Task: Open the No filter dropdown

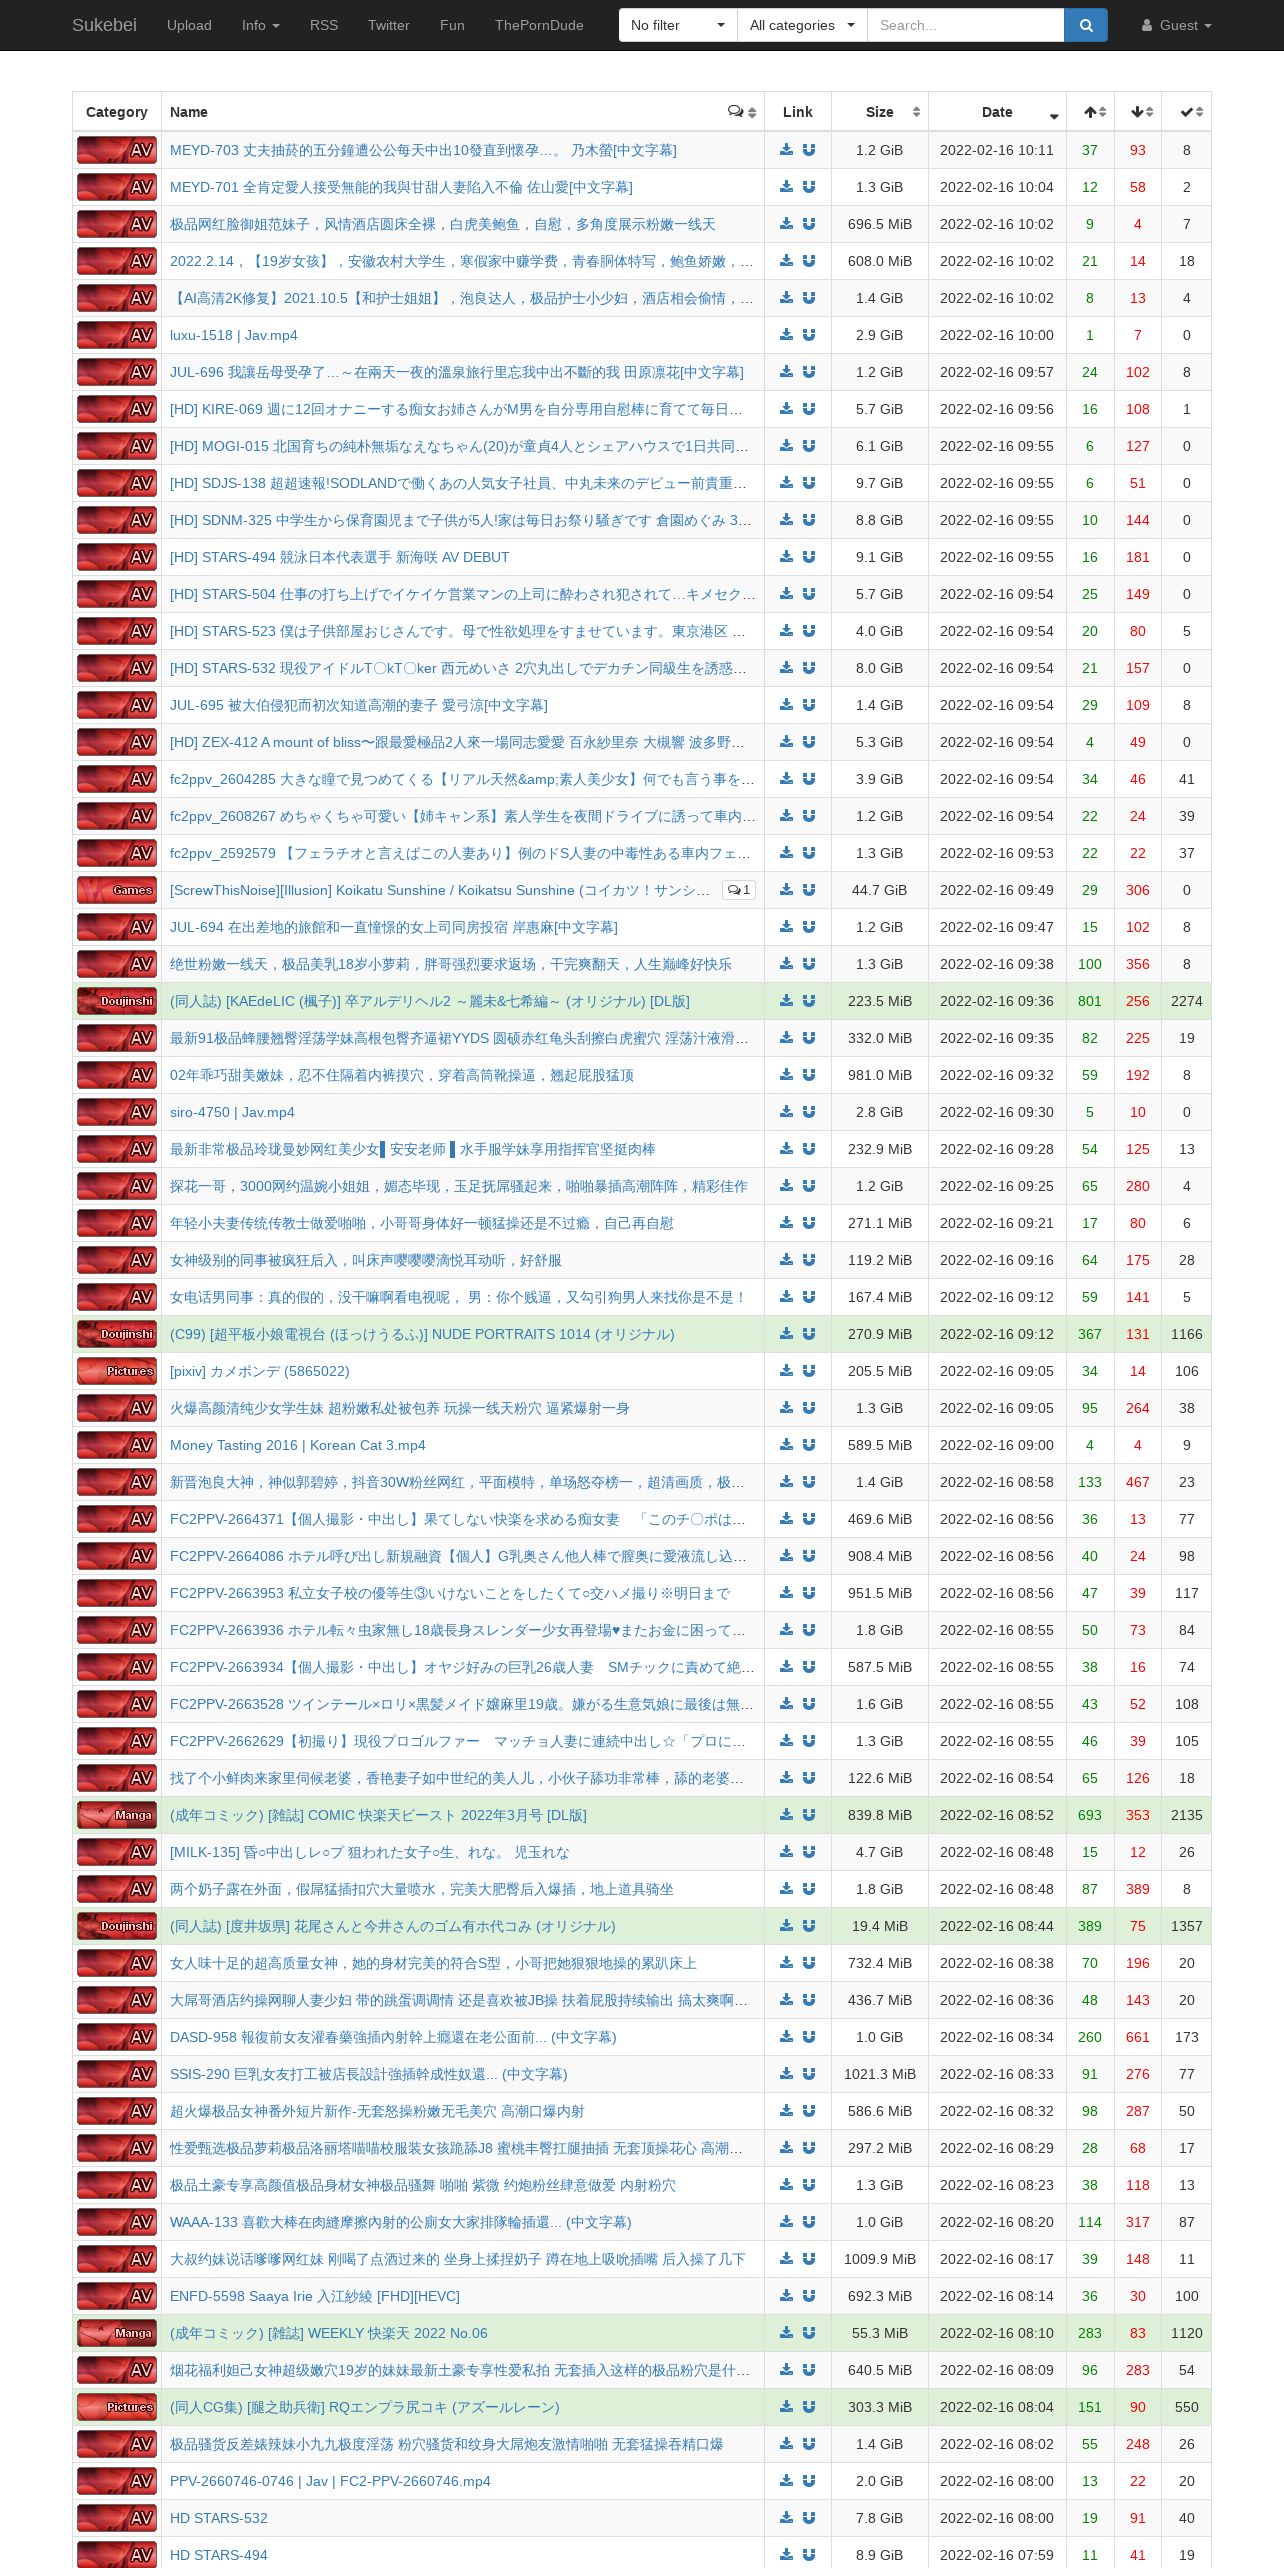Action: 678,25
